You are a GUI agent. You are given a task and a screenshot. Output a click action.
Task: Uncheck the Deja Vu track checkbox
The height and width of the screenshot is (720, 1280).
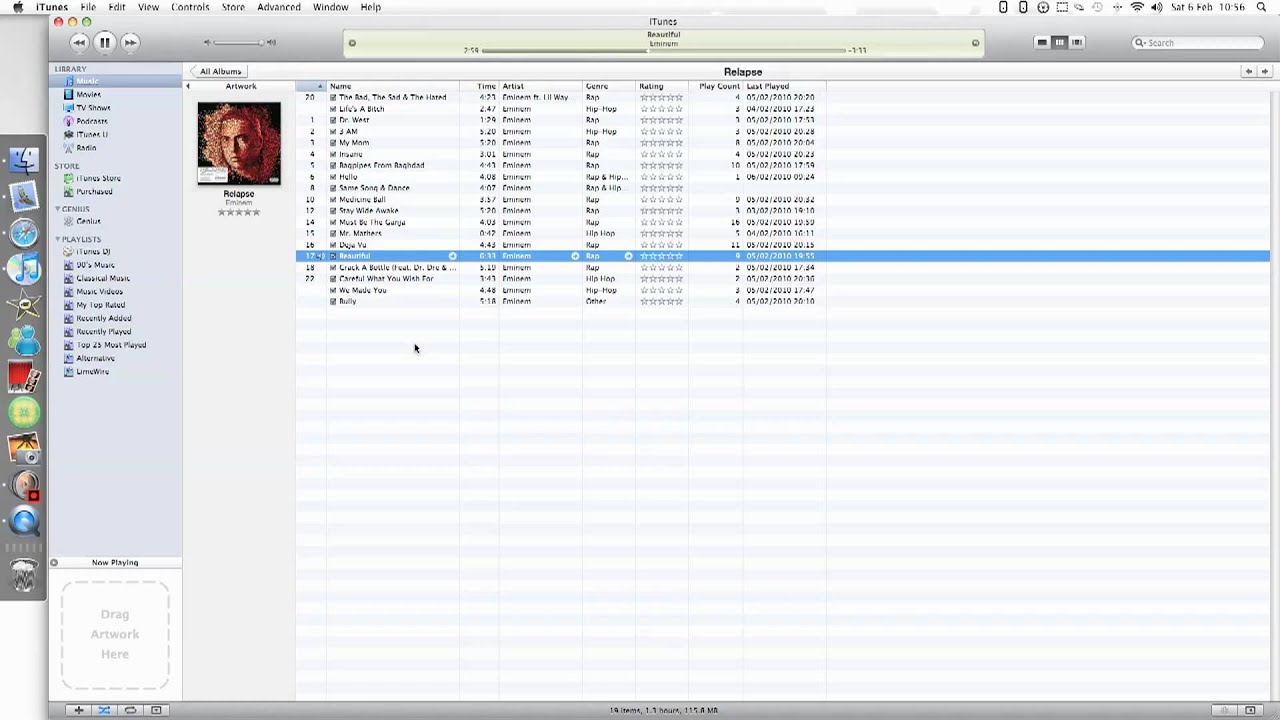[333, 245]
